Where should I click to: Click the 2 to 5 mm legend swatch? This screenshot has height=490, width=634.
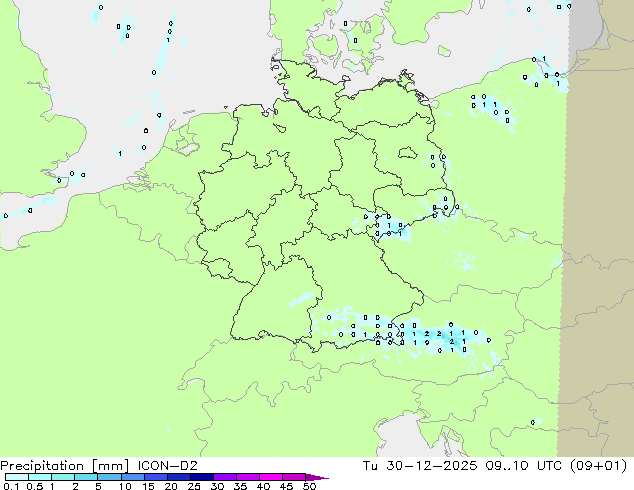pos(86,477)
